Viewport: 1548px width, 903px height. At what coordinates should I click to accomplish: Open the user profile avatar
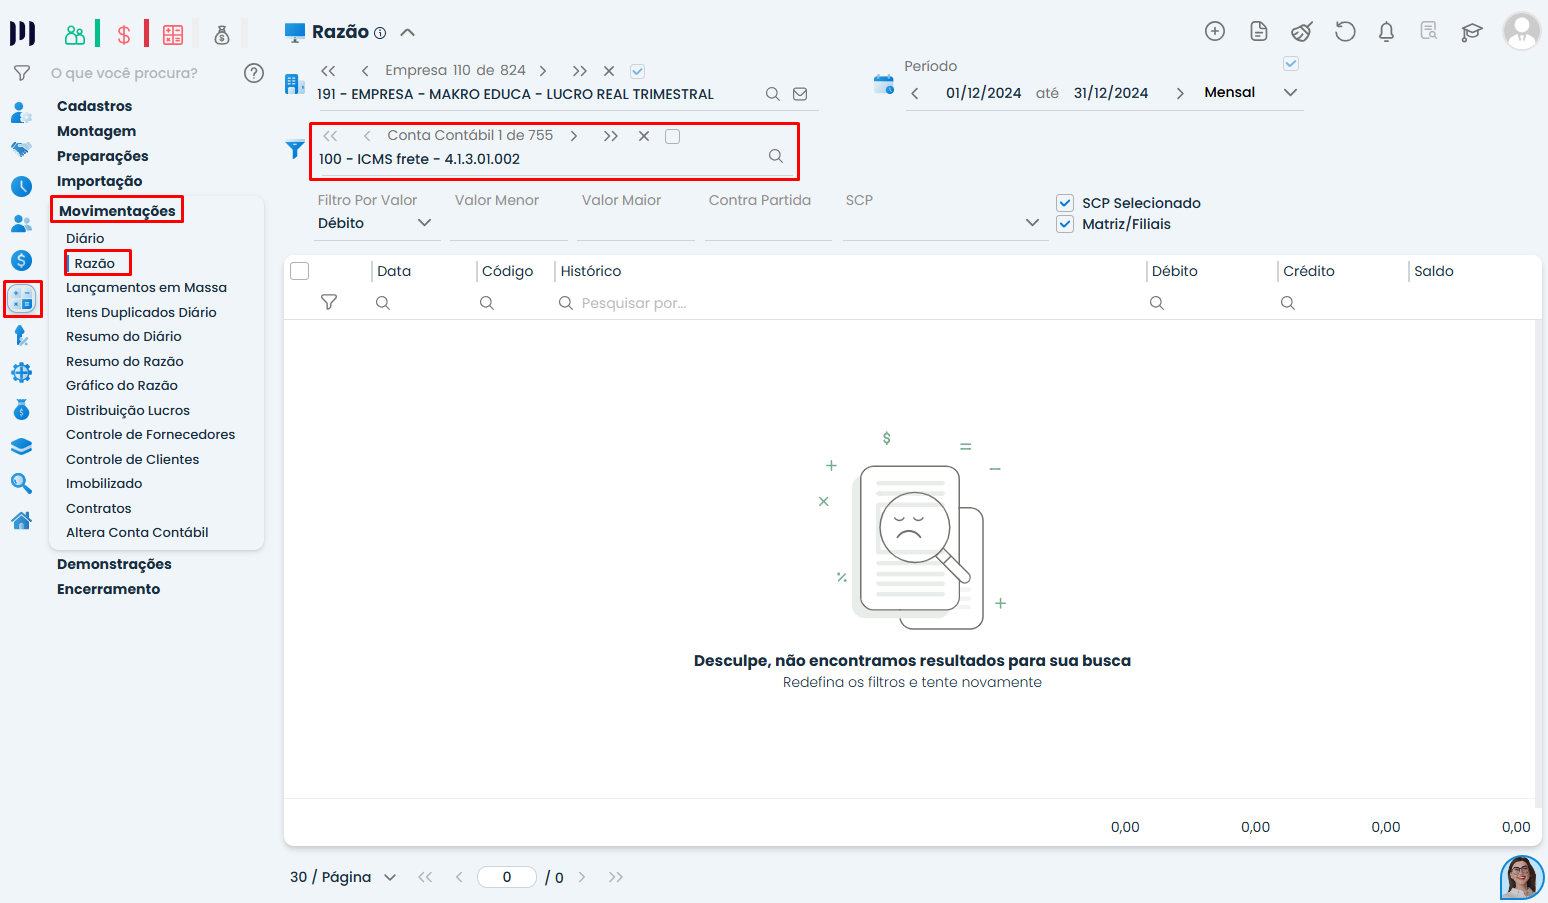click(1522, 31)
